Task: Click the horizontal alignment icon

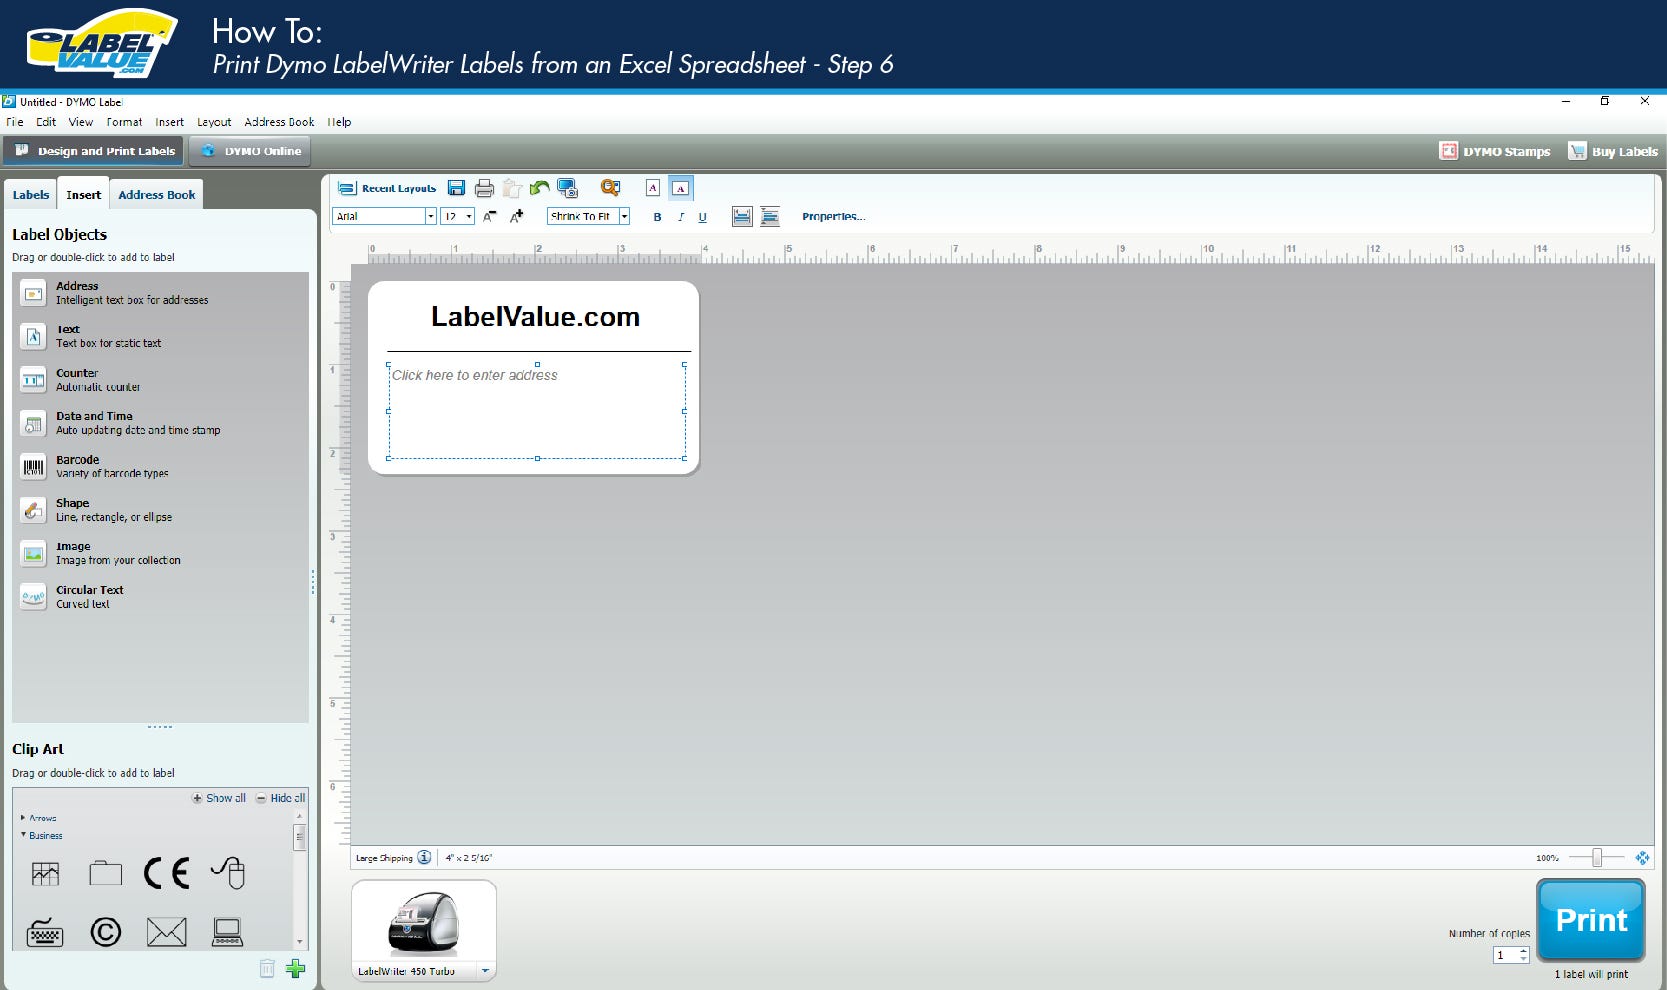Action: [742, 216]
